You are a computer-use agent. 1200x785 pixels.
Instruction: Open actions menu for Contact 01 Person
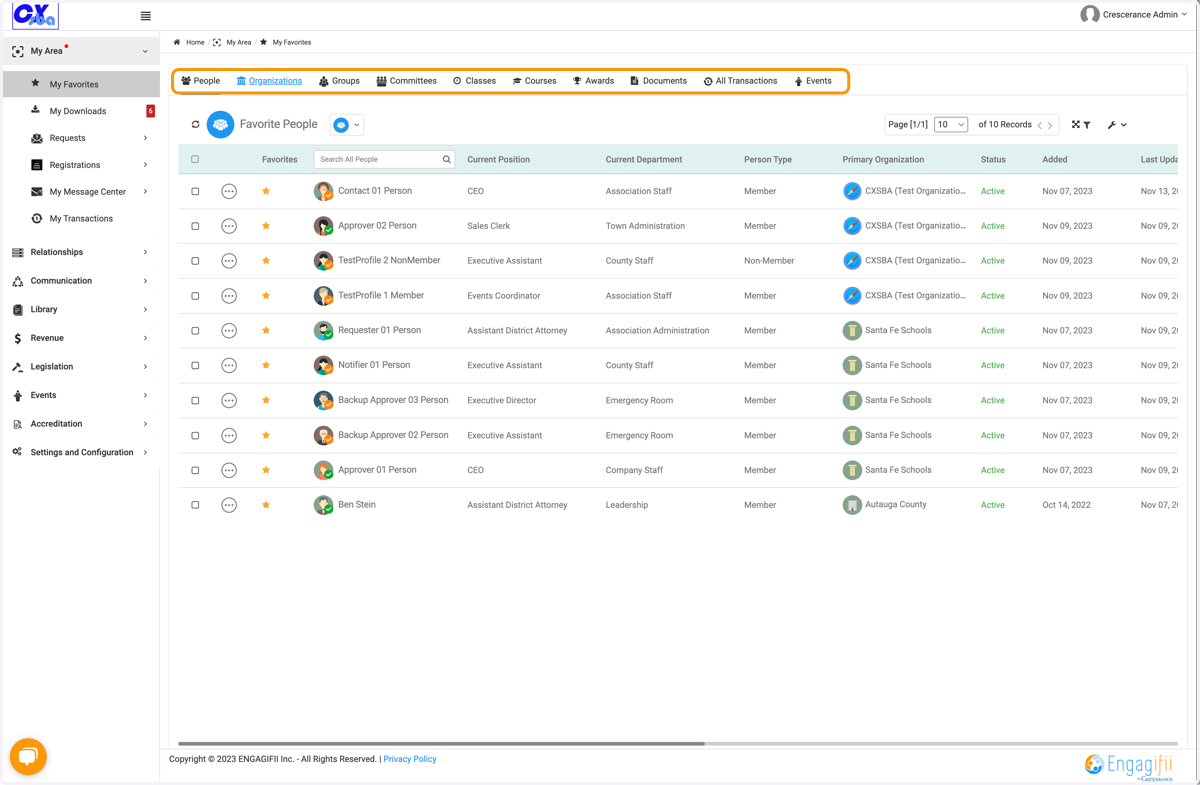(229, 191)
